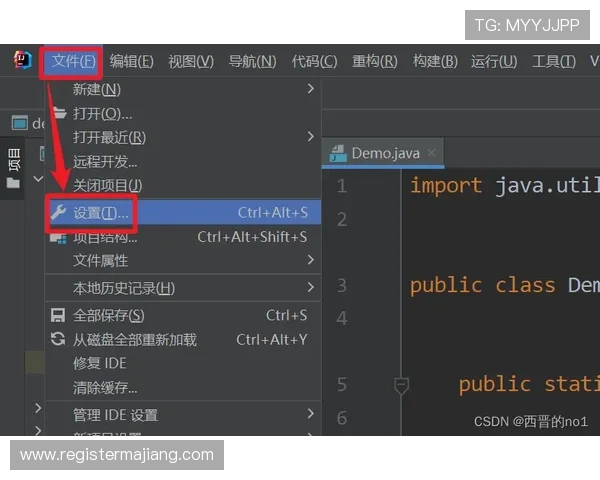Expand the 本地历史记录(H) submenu arrow
Viewport: 600px width, 480px height.
tap(311, 287)
